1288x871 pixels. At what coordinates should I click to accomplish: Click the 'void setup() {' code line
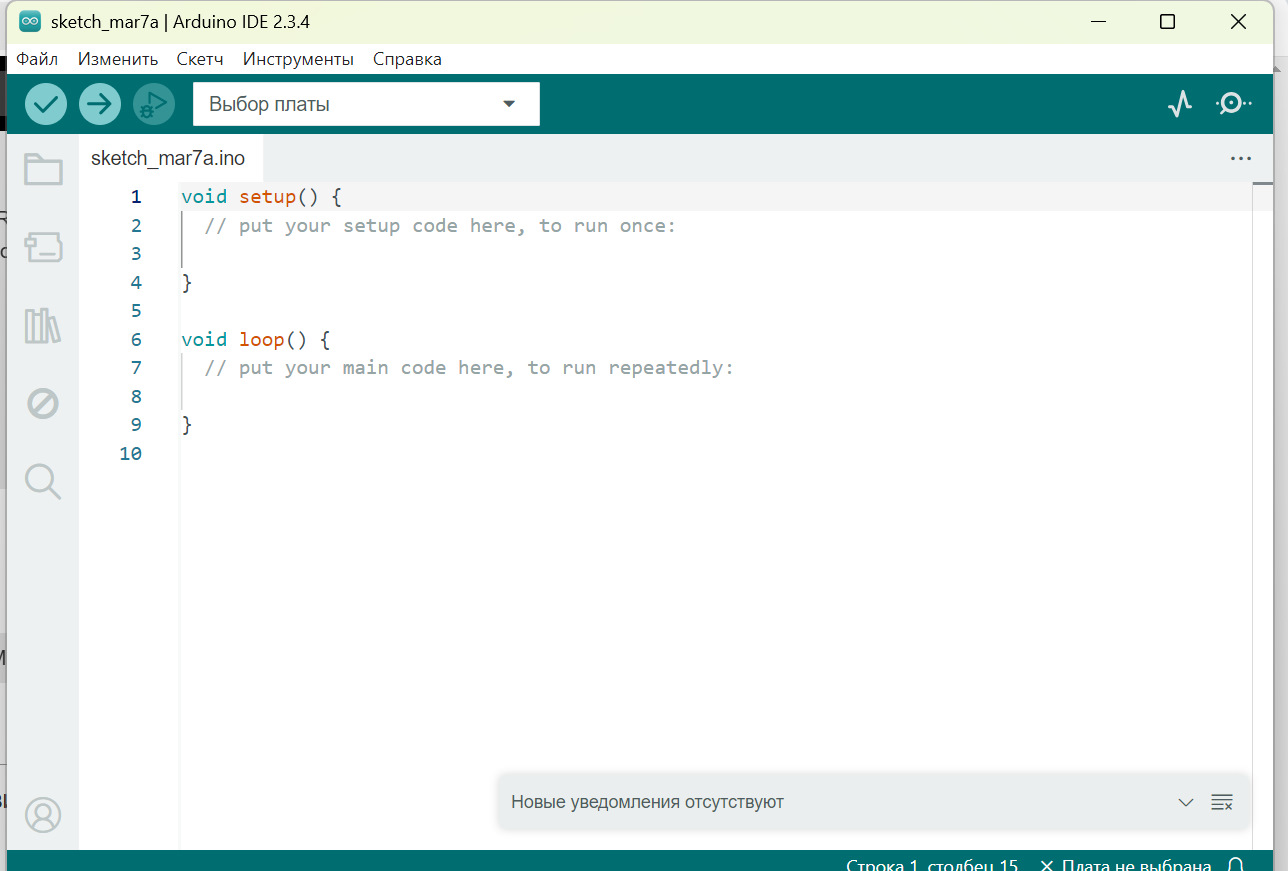click(x=262, y=197)
